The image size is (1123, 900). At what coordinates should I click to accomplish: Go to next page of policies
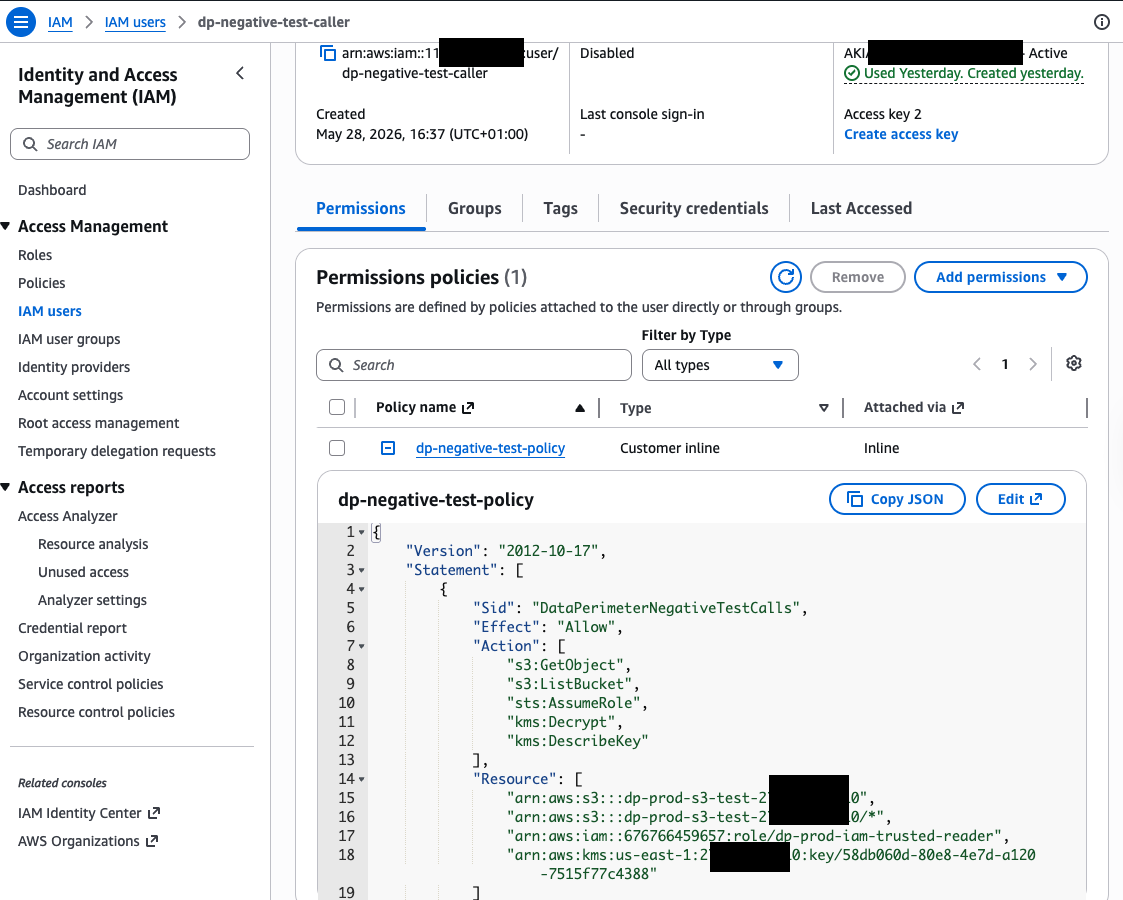coord(1033,364)
